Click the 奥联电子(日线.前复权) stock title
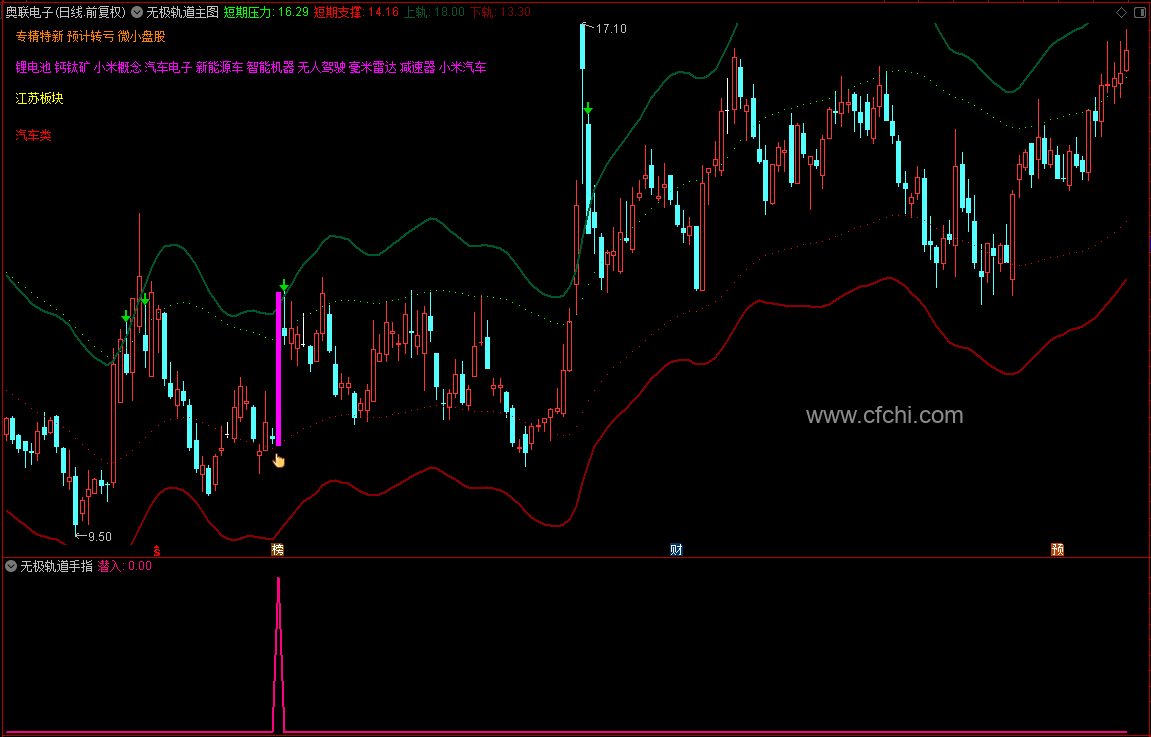This screenshot has height=737, width=1151. (65, 12)
